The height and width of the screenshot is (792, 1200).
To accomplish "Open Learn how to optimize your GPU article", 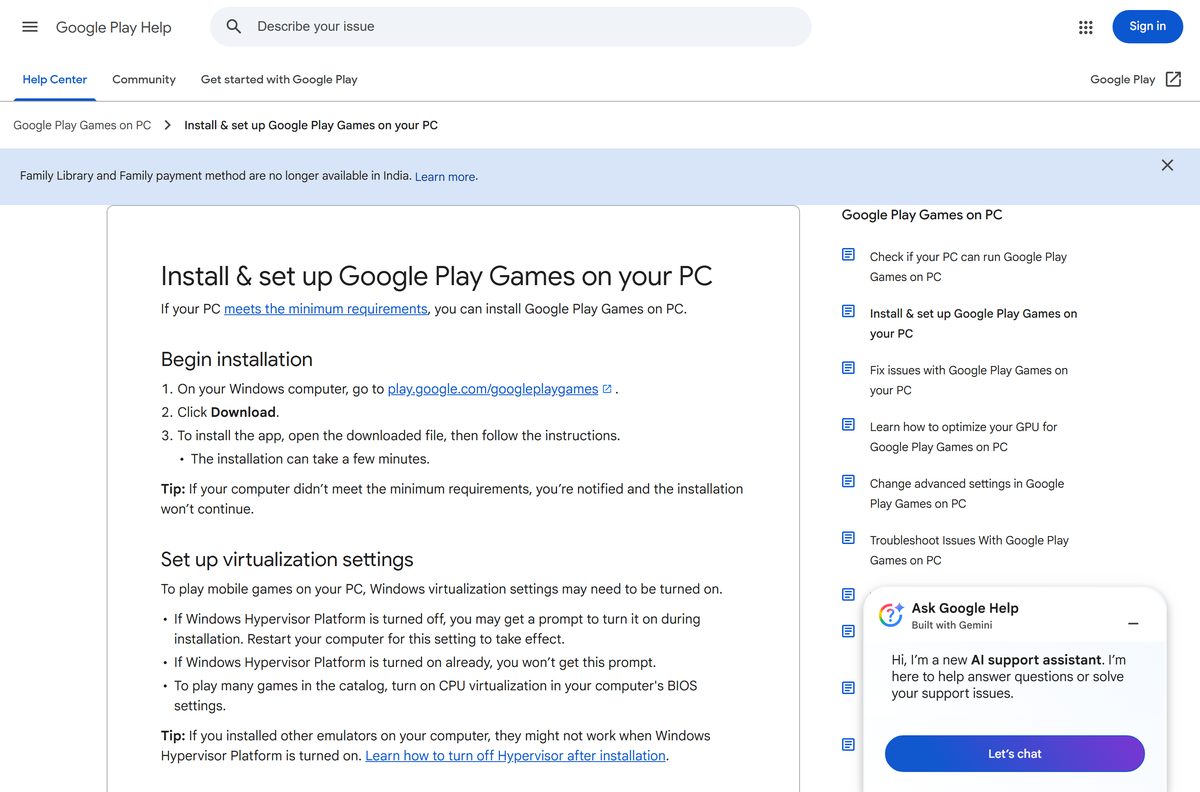I will [x=963, y=437].
